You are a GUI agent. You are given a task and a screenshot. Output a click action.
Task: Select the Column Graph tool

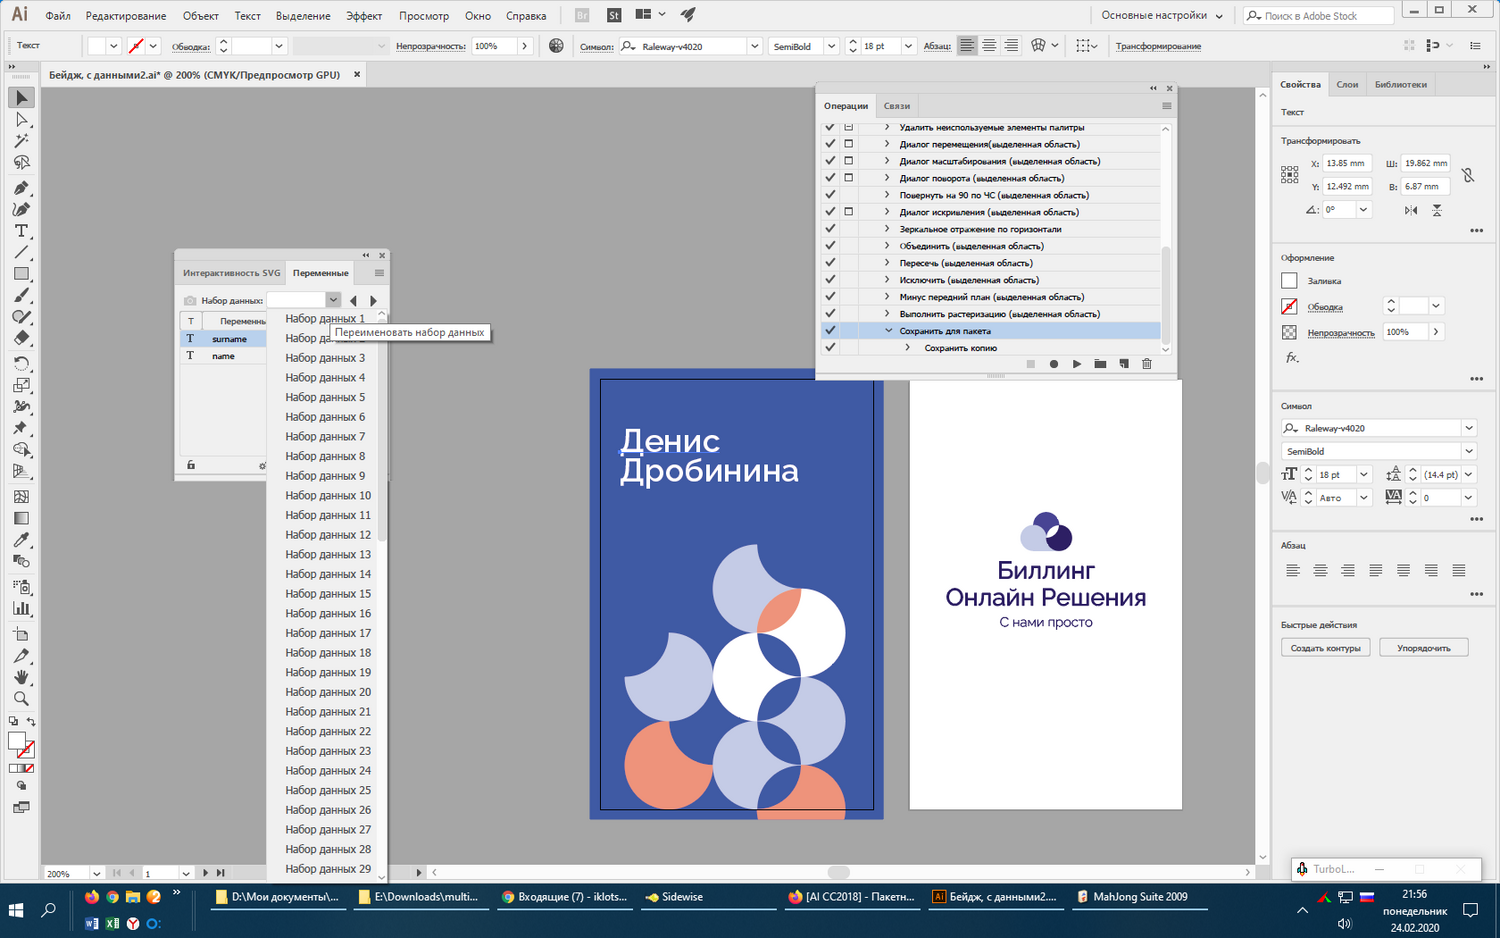pyautogui.click(x=21, y=608)
